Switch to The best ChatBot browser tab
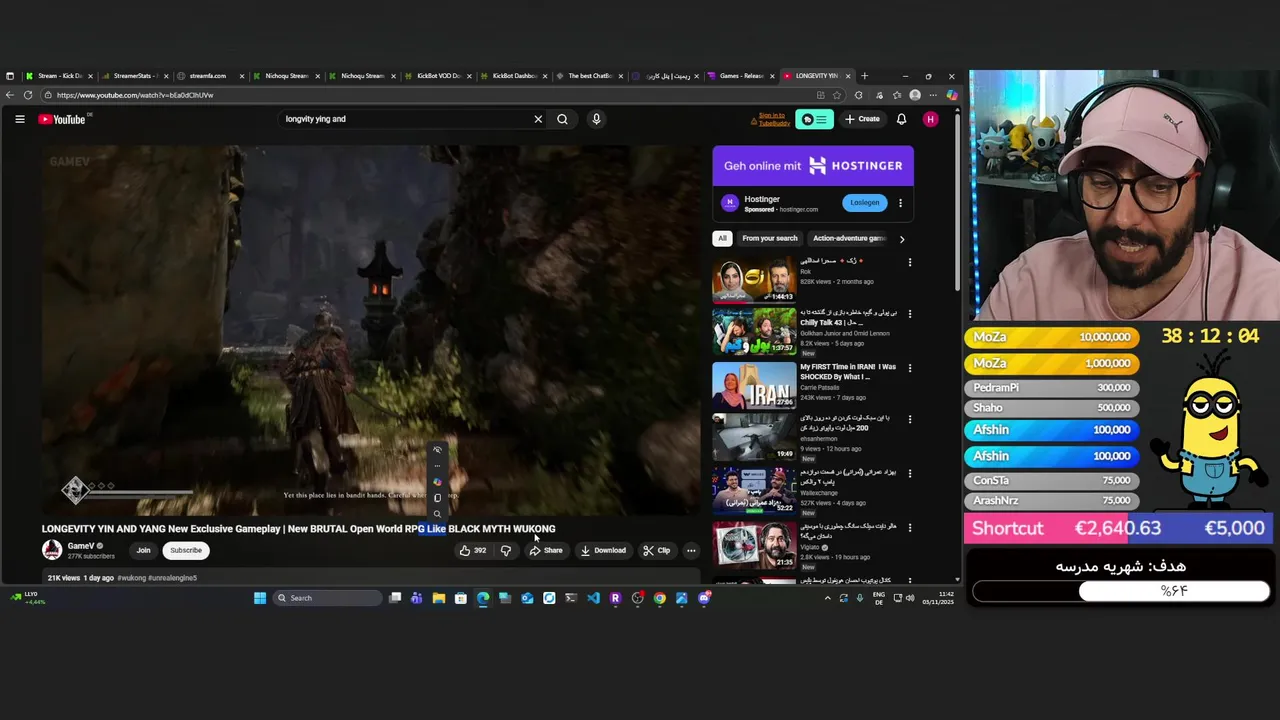1280x720 pixels. point(588,76)
